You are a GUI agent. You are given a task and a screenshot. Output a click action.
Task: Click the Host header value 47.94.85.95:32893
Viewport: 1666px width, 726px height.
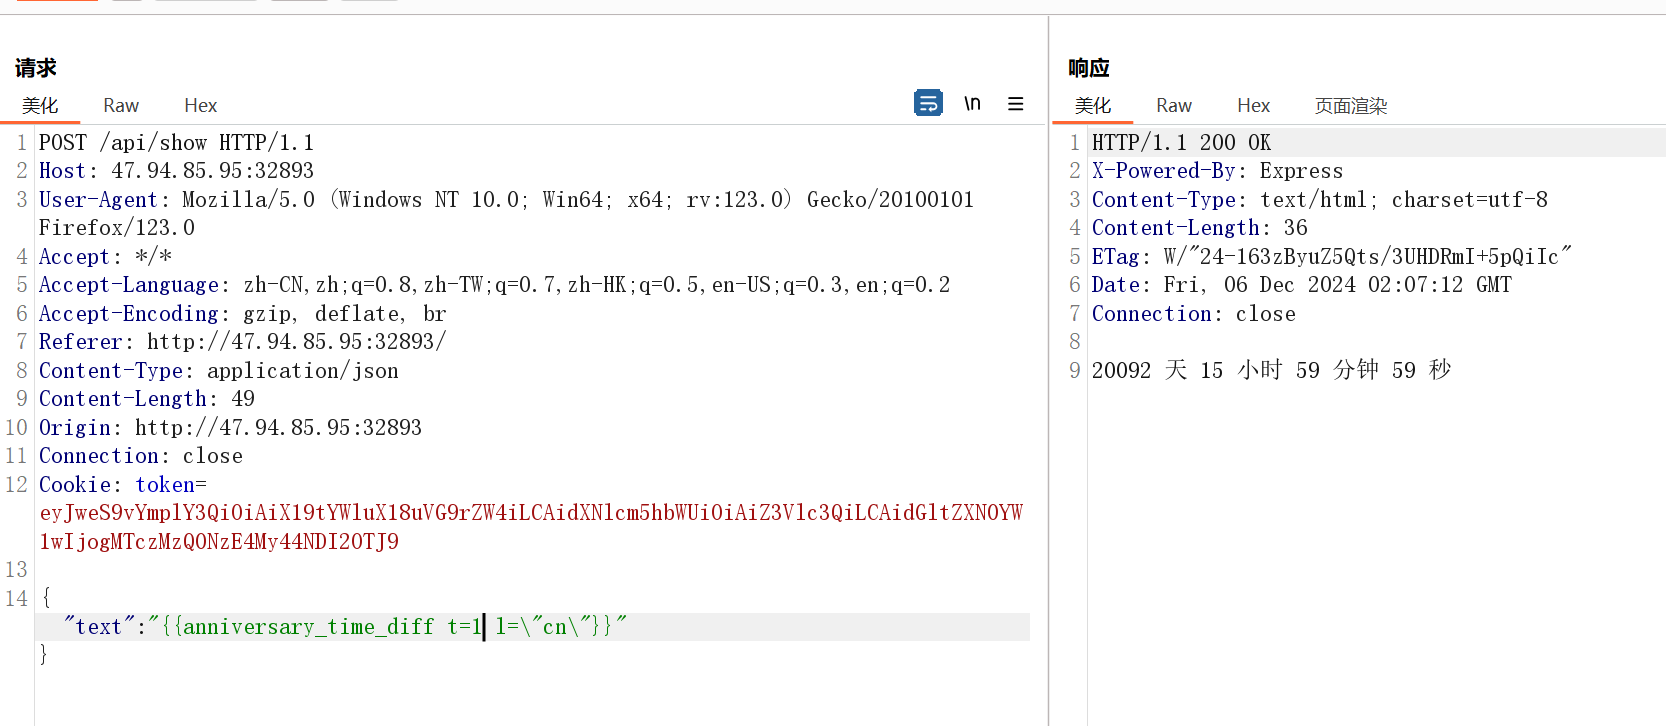pyautogui.click(x=212, y=171)
